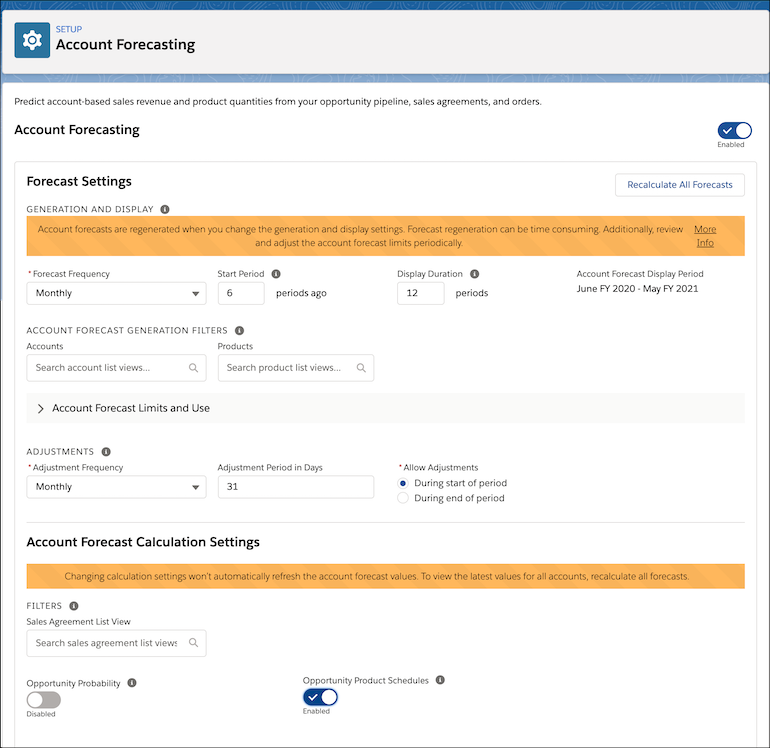Click search icon in Sales Agreement field
Image resolution: width=770 pixels, height=748 pixels.
point(193,642)
